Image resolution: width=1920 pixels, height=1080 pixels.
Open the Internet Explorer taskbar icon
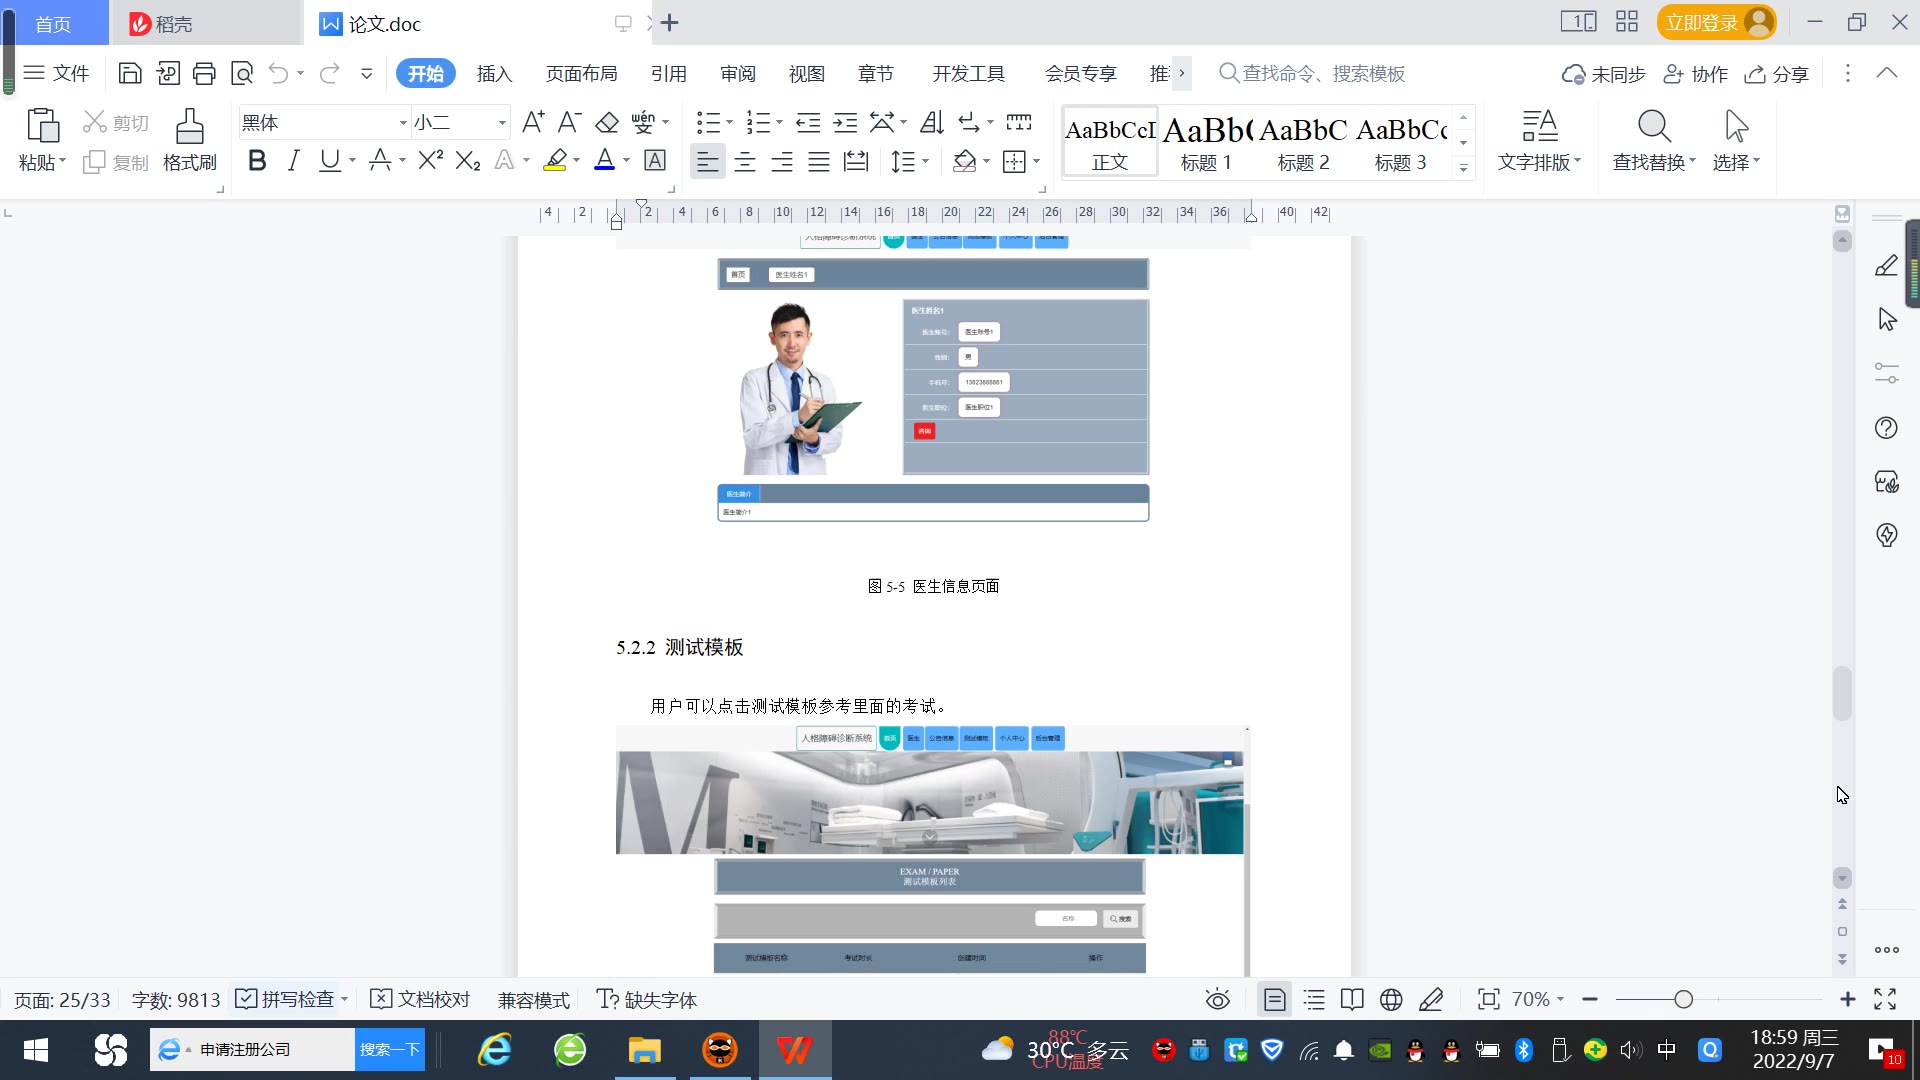[494, 1049]
